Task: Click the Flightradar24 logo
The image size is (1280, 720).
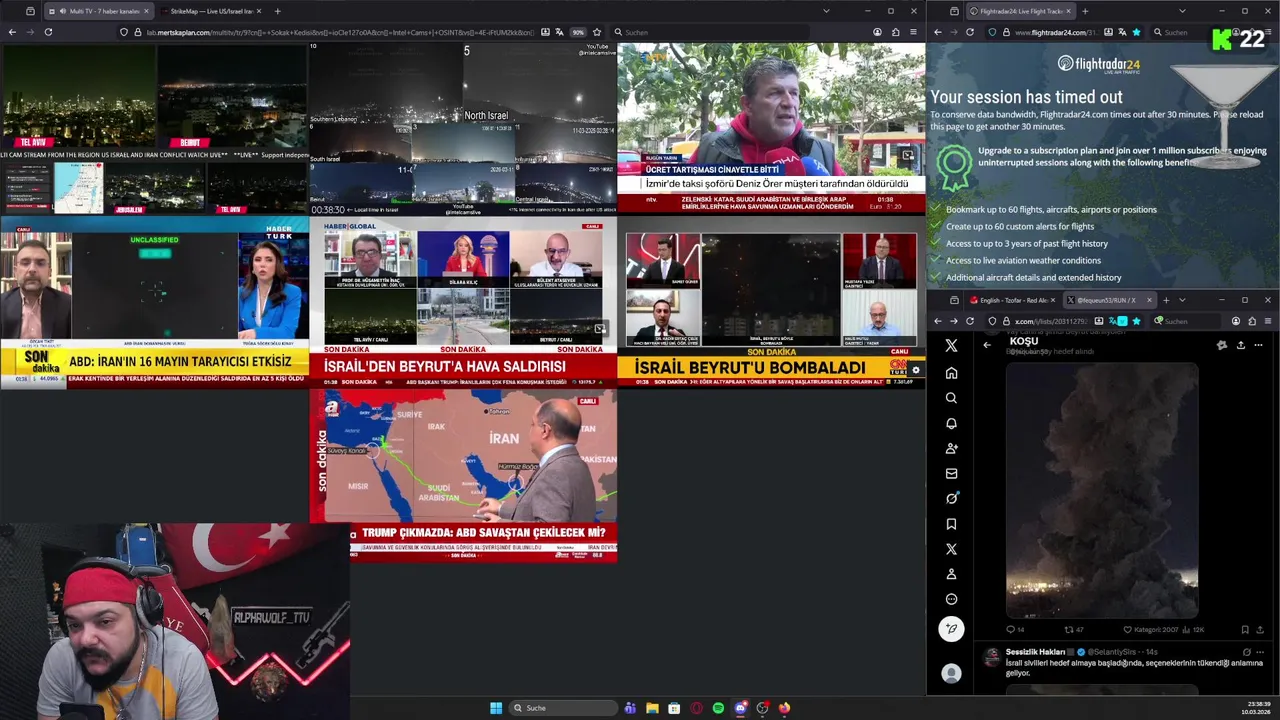Action: [x=1098, y=64]
